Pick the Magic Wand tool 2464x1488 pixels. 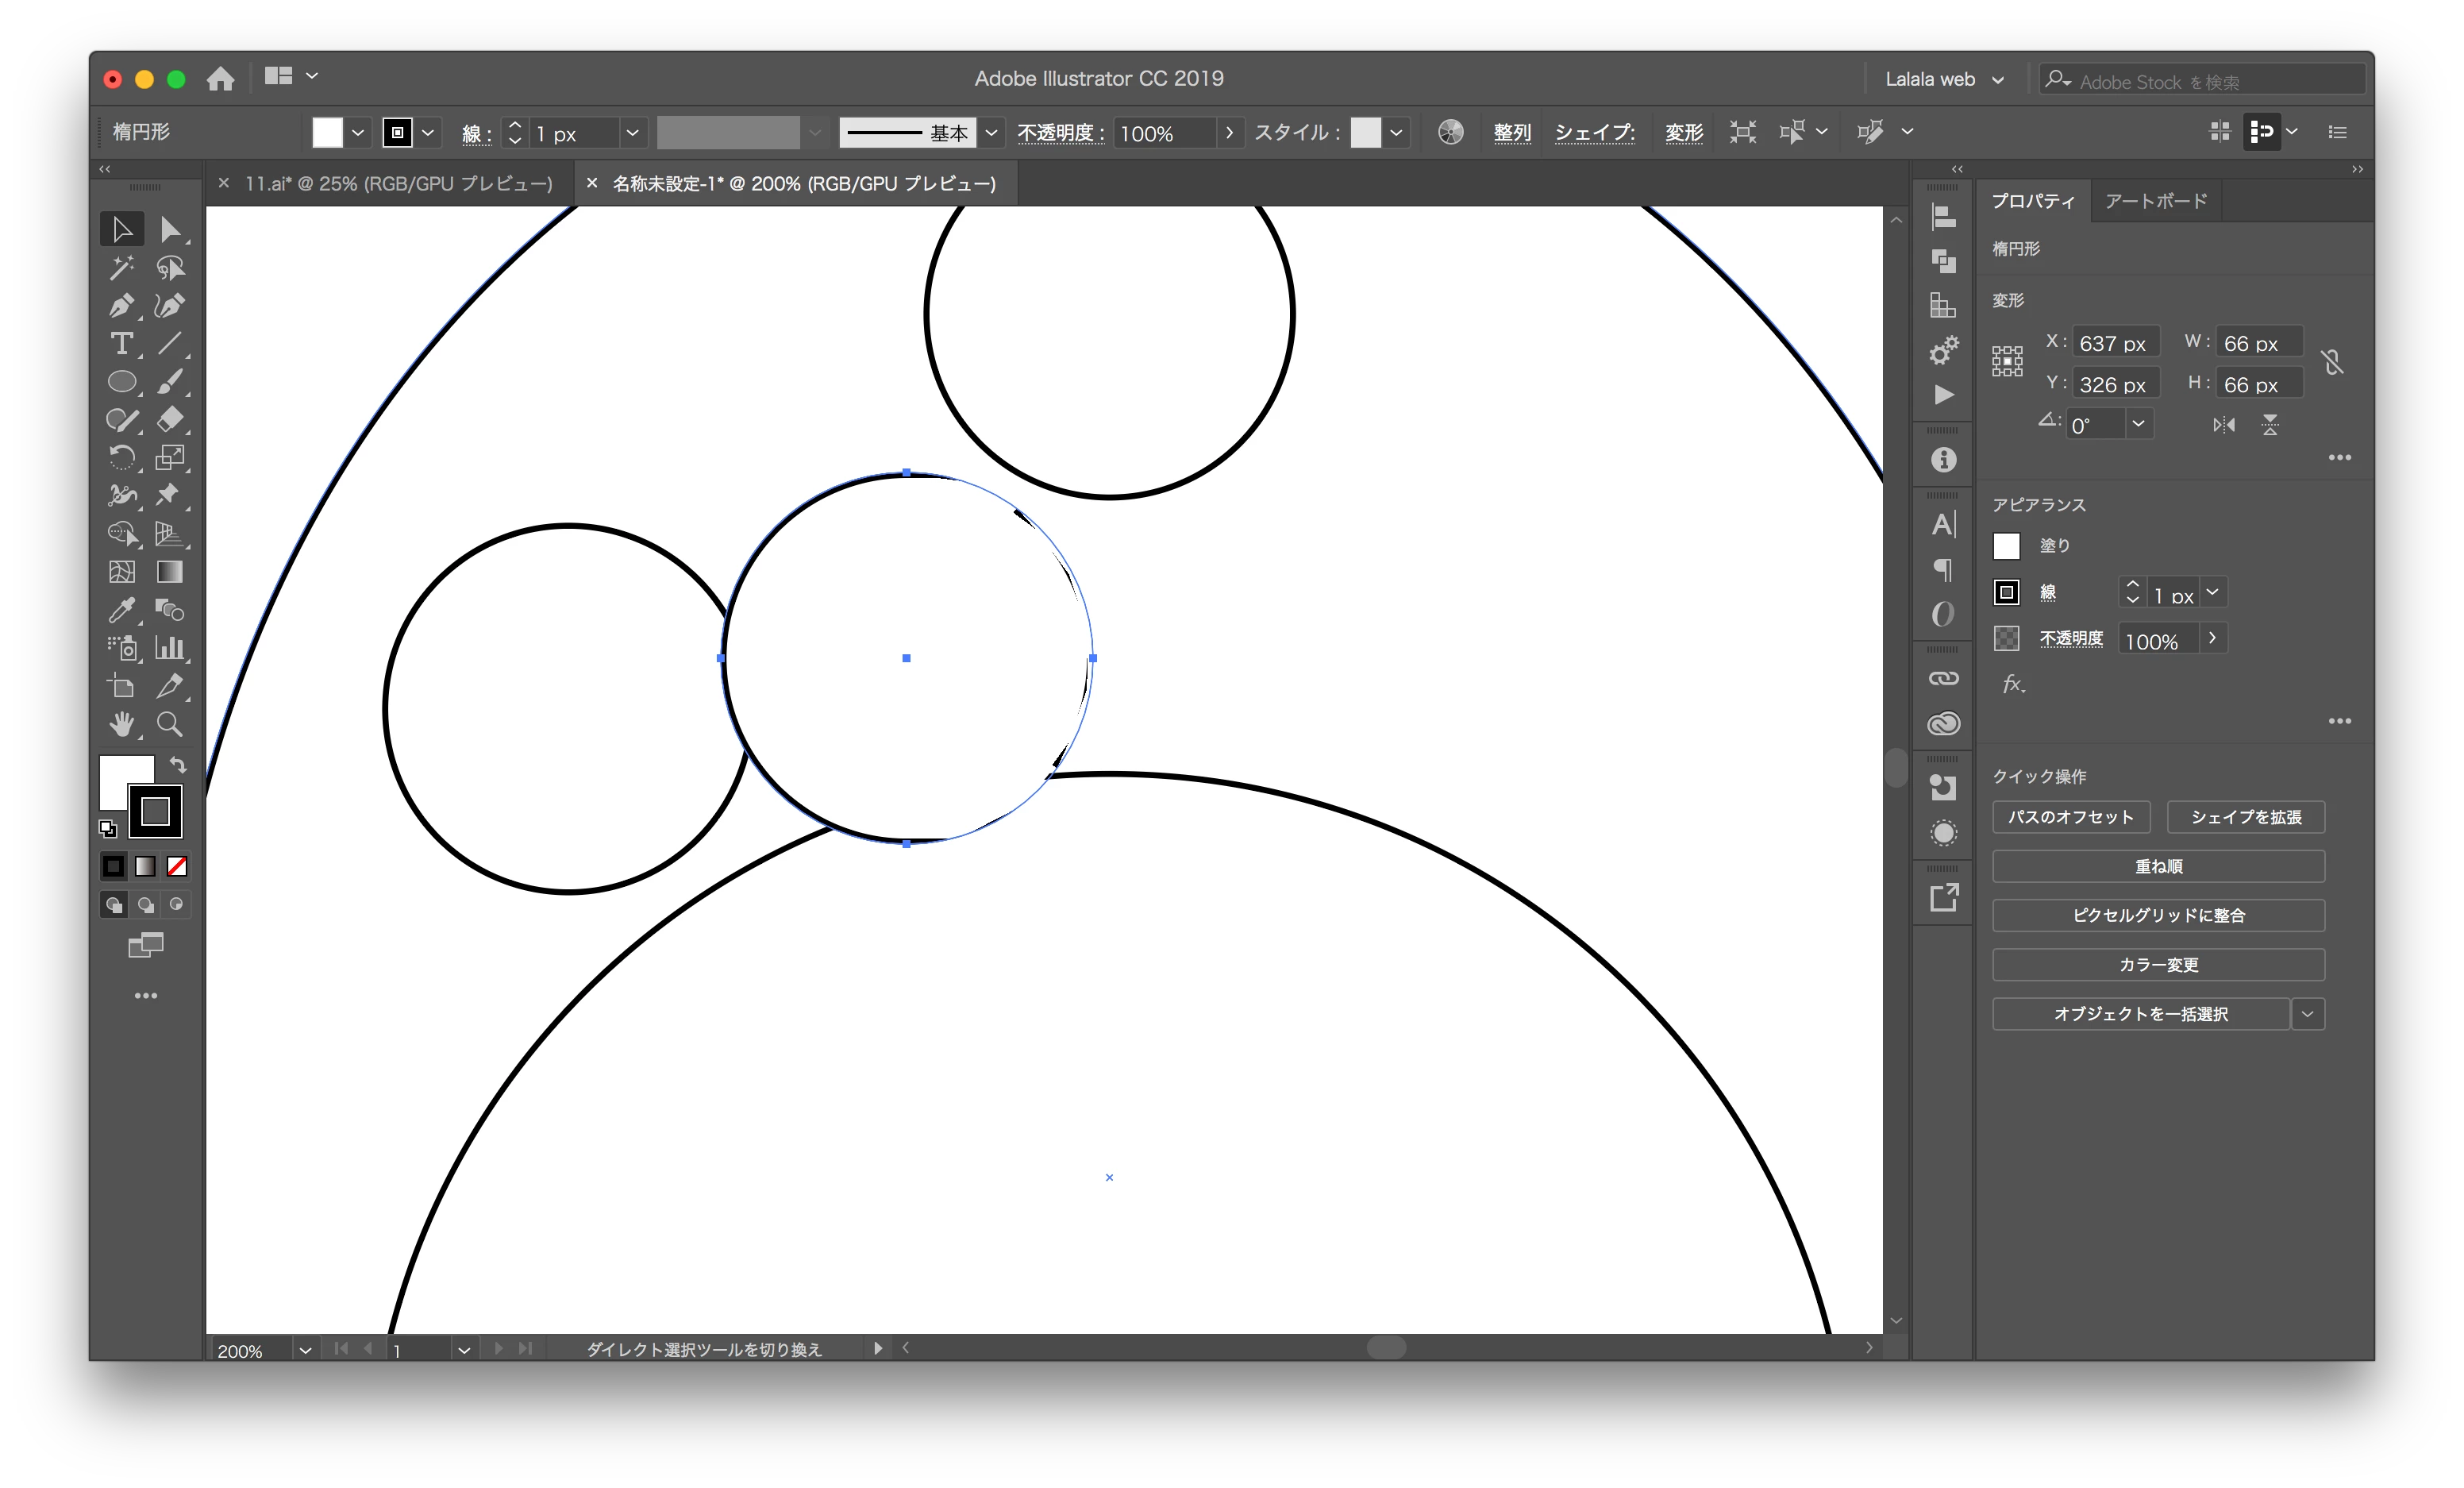(121, 268)
